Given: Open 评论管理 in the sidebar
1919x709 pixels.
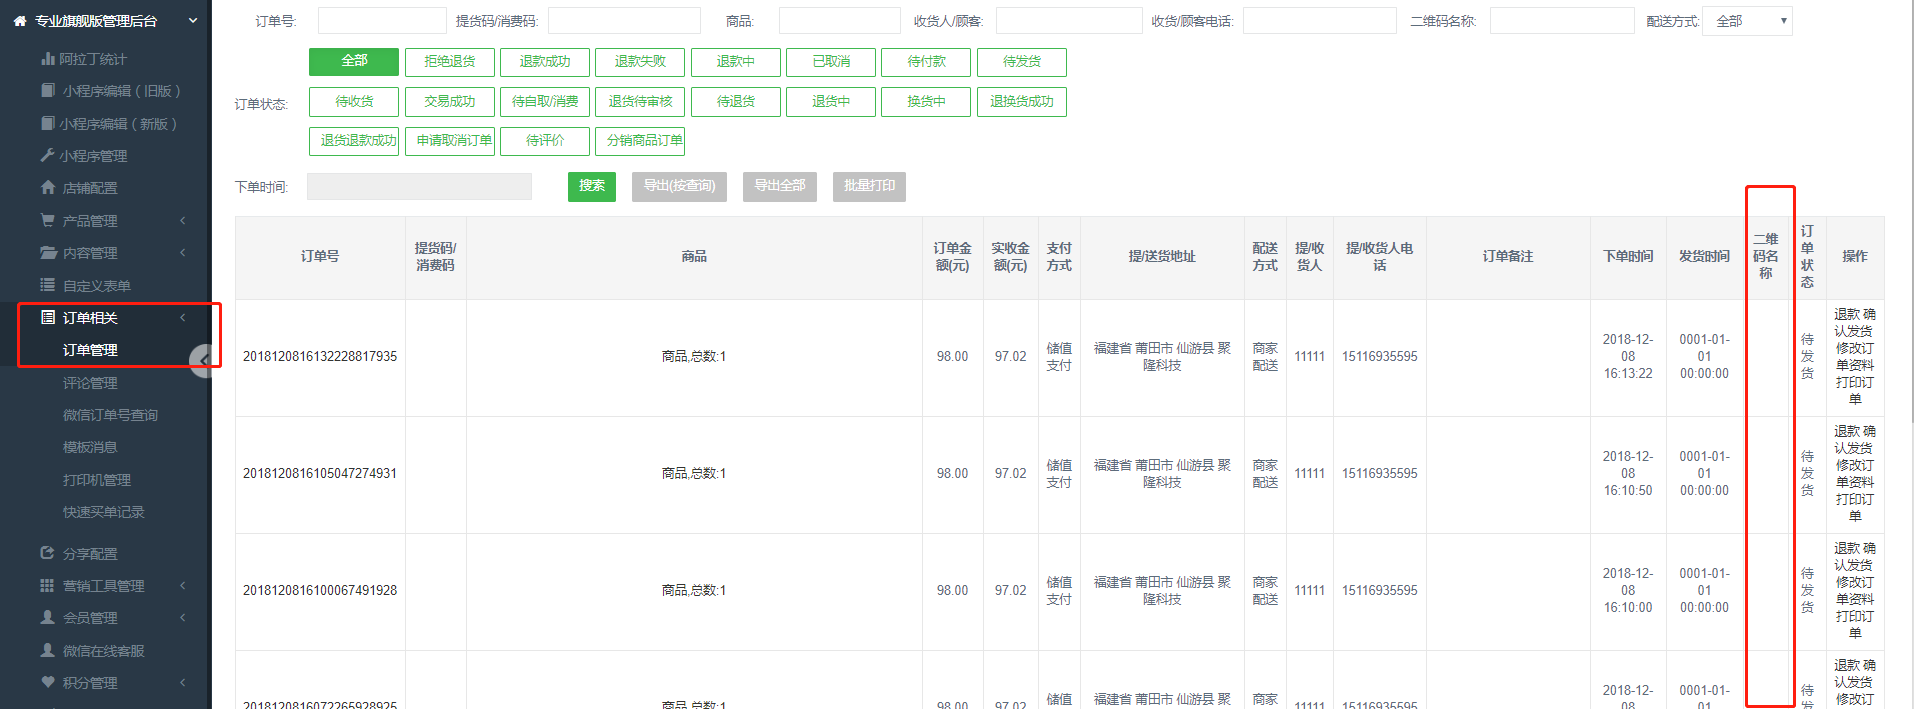Looking at the screenshot, I should coord(90,383).
